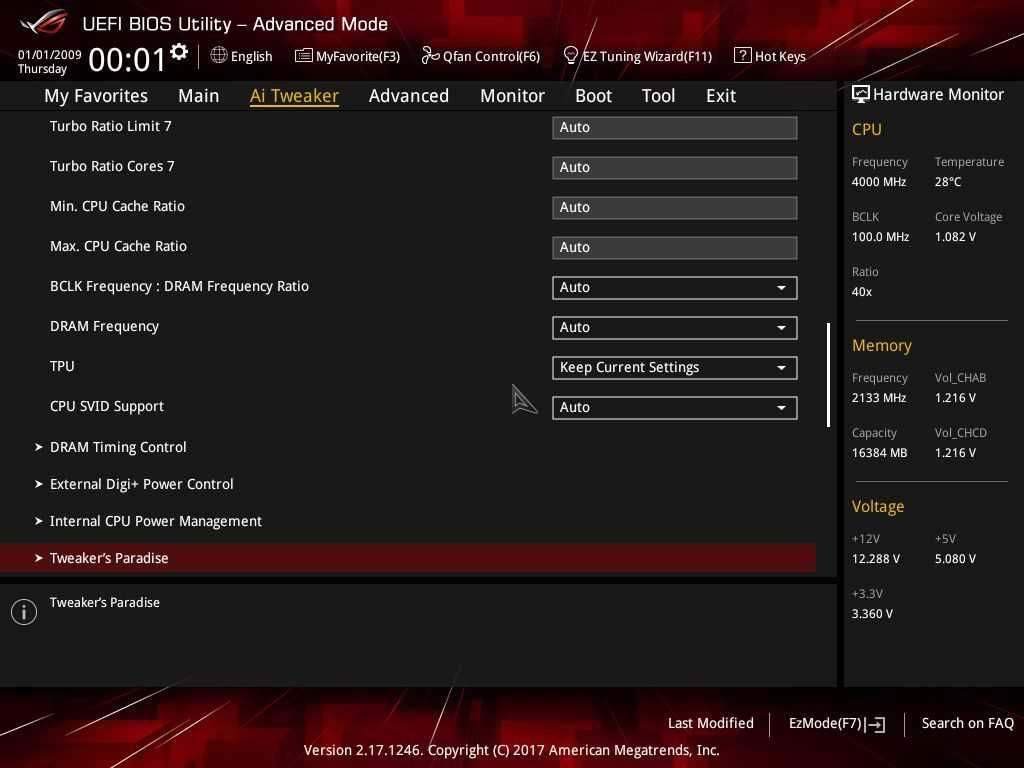Switch to the Monitor tab
Screen dimensions: 1024x768
point(512,96)
